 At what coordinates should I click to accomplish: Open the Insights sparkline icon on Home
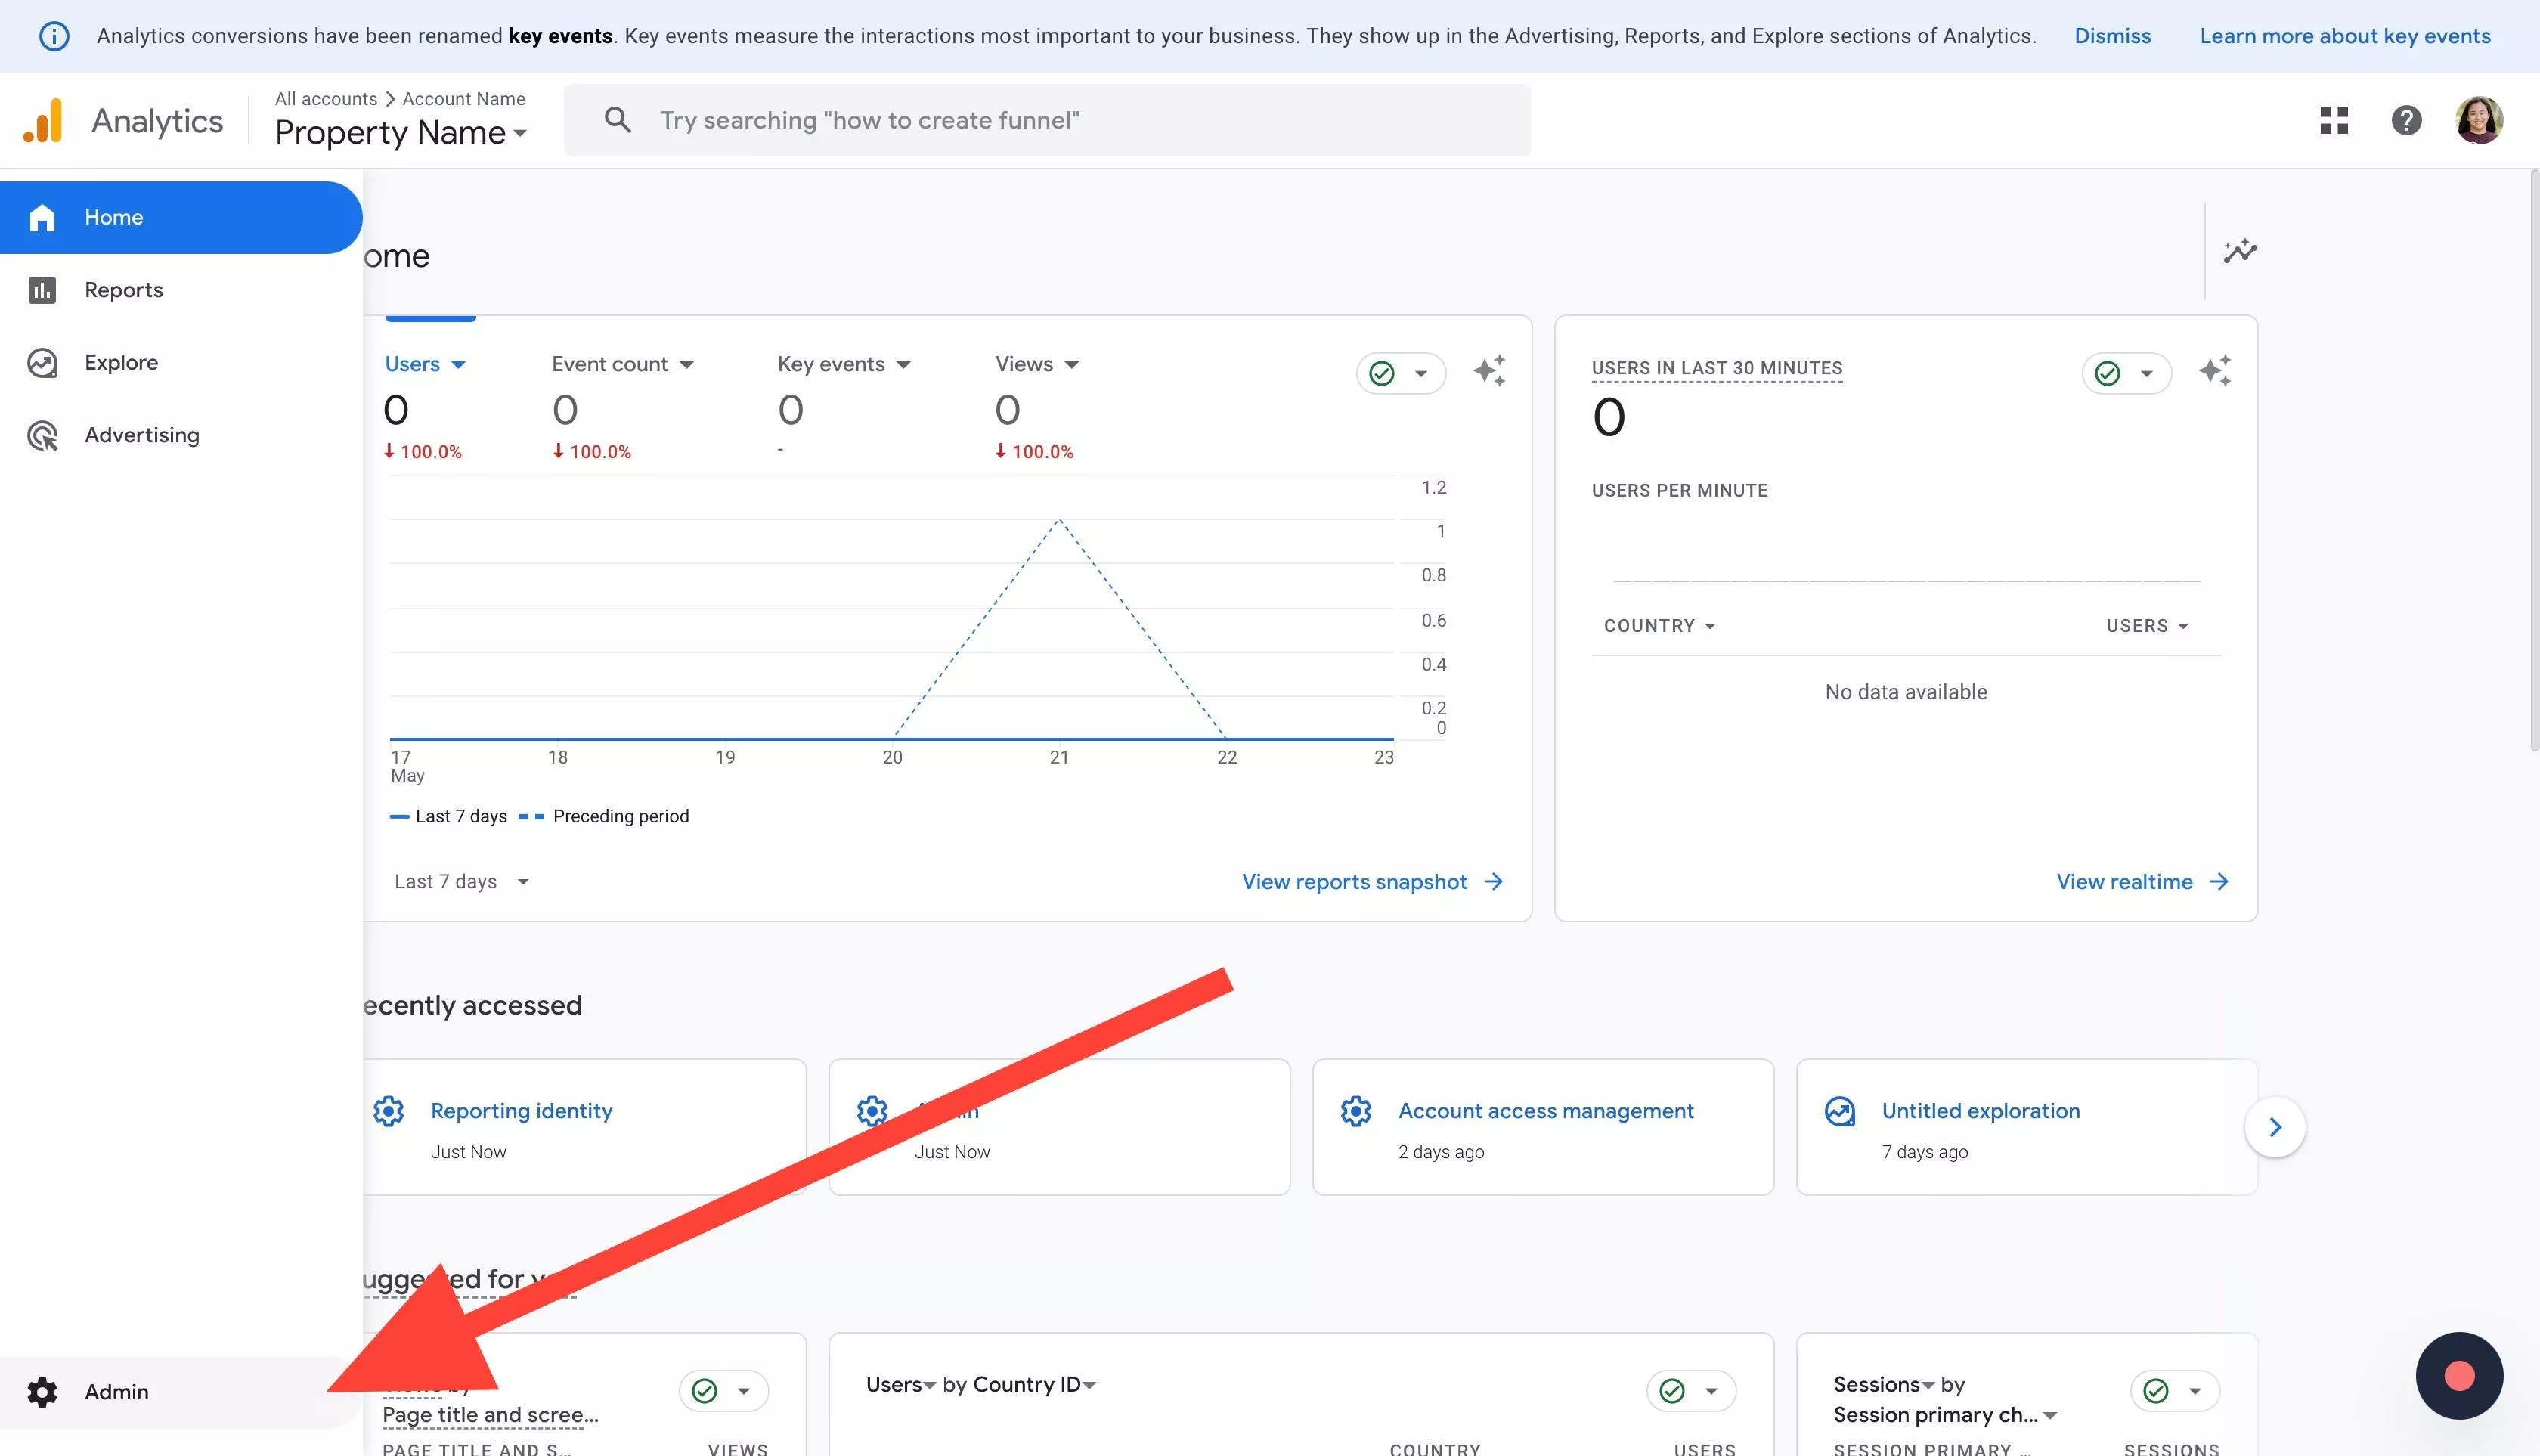2239,251
